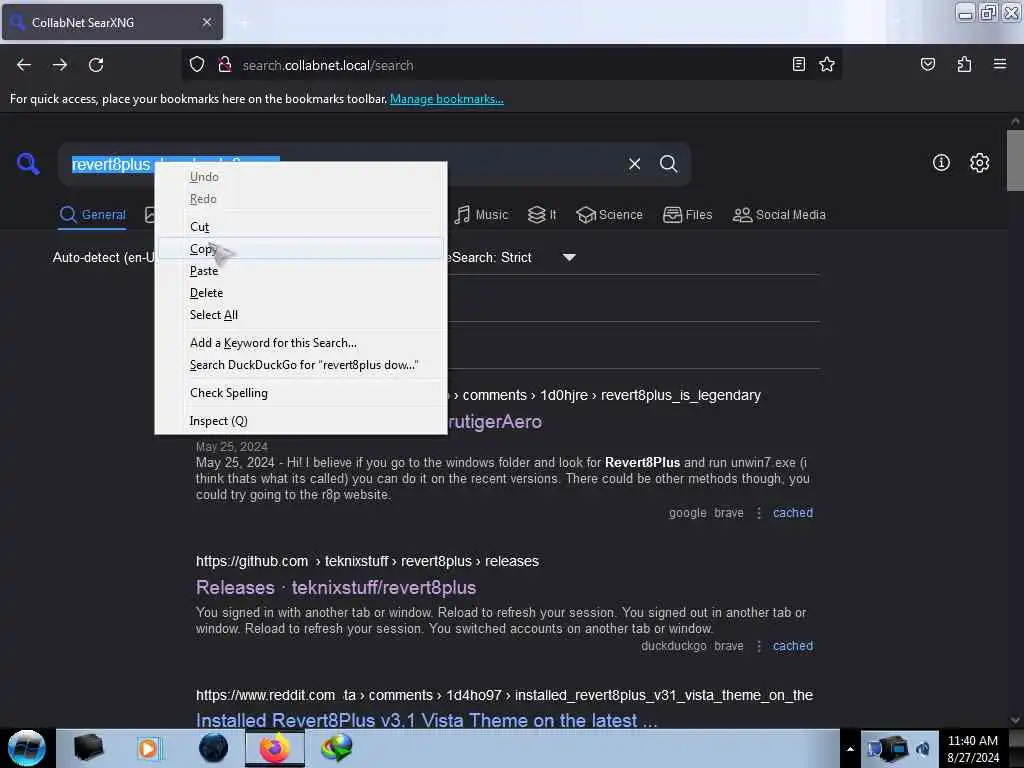Open the black folder taskbar icon

pyautogui.click(x=88, y=748)
